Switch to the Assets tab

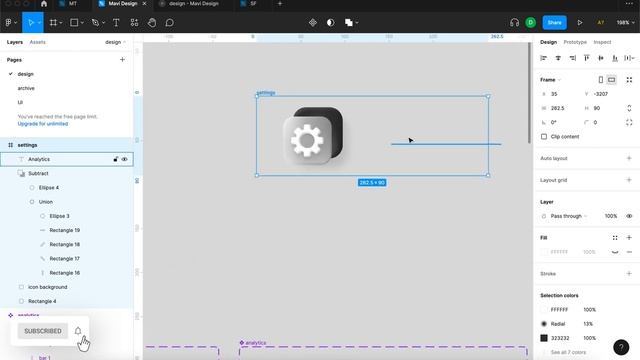pos(38,42)
